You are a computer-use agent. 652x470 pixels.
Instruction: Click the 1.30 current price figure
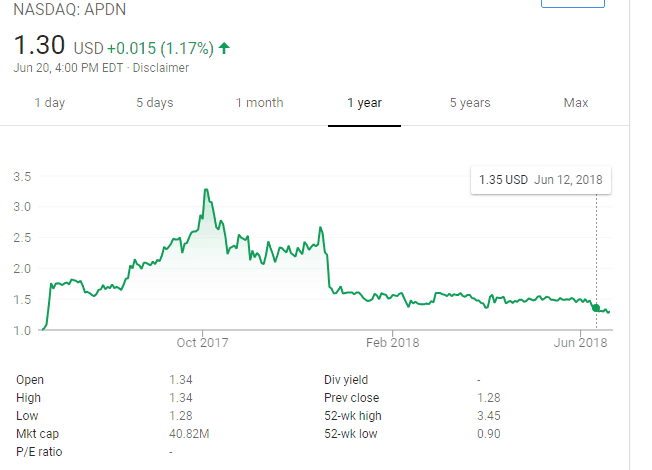click(x=40, y=45)
